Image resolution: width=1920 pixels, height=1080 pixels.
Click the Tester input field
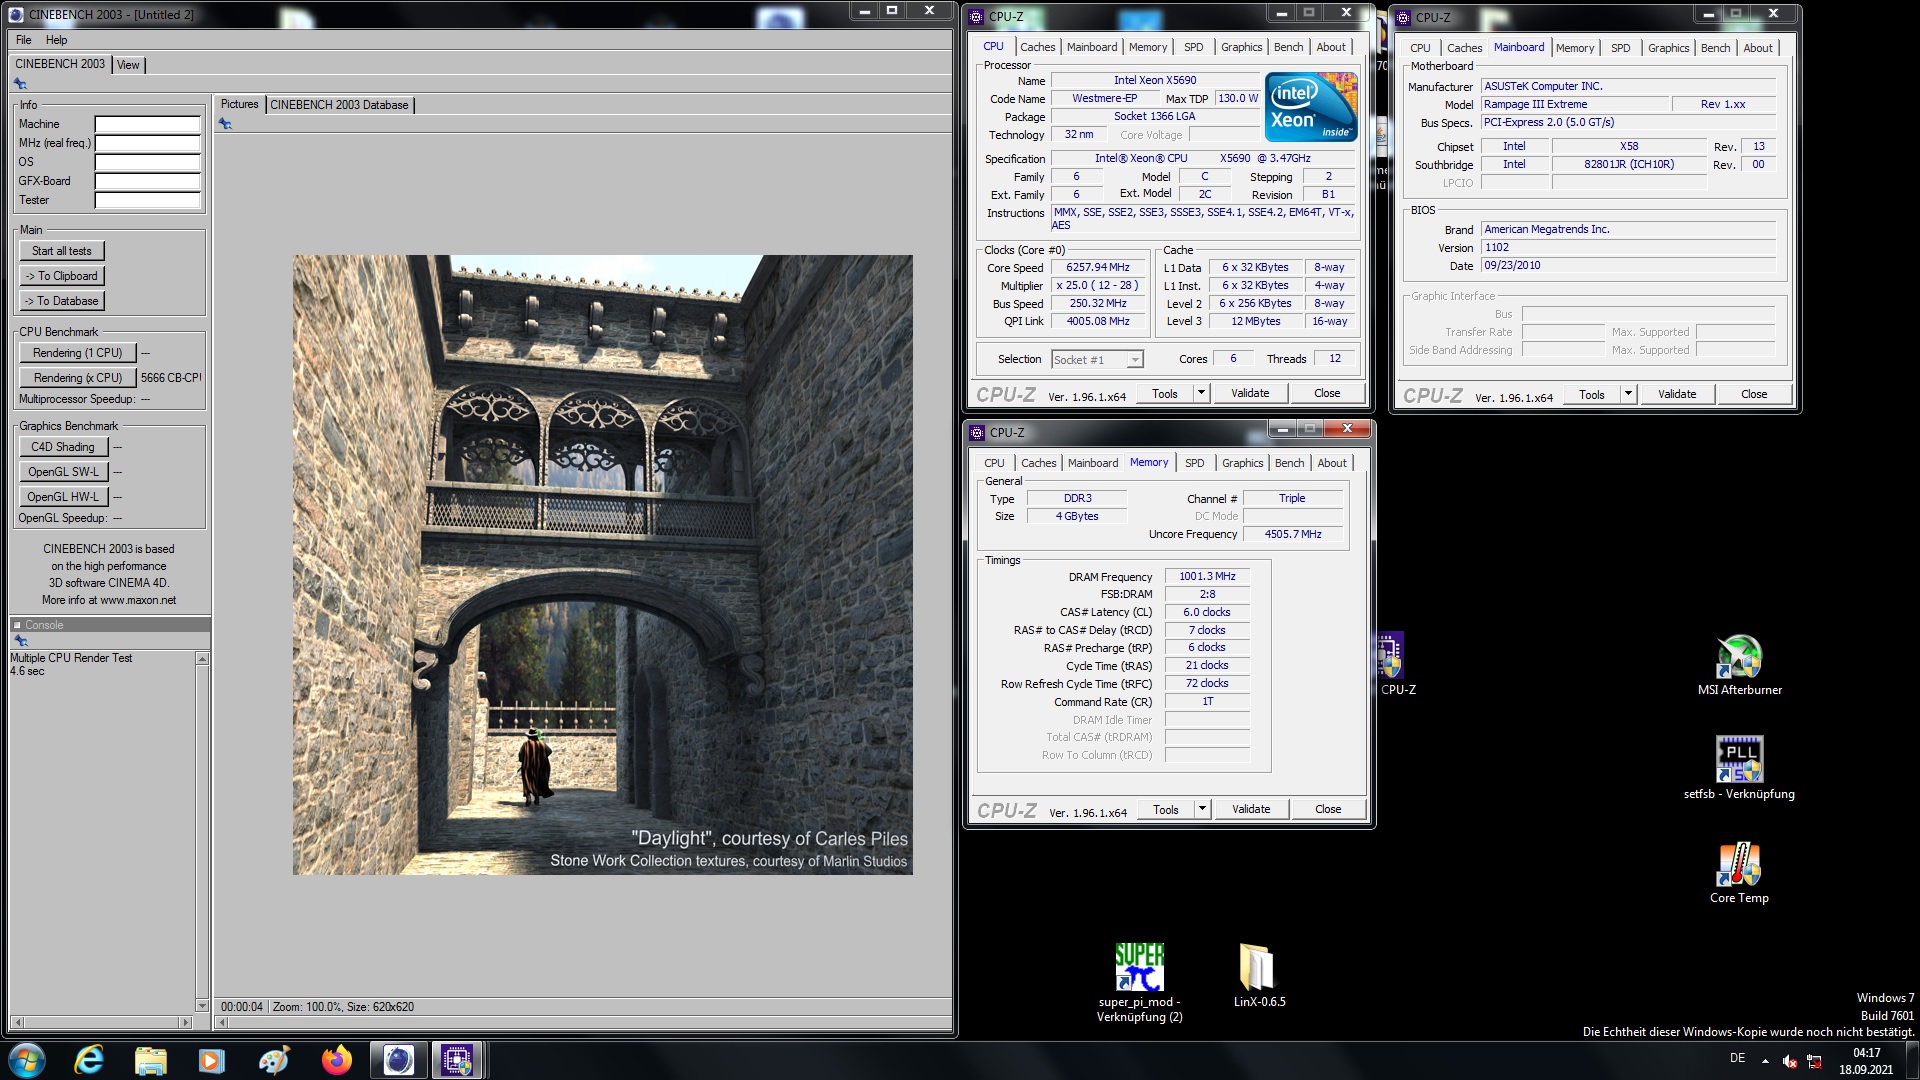coord(148,201)
